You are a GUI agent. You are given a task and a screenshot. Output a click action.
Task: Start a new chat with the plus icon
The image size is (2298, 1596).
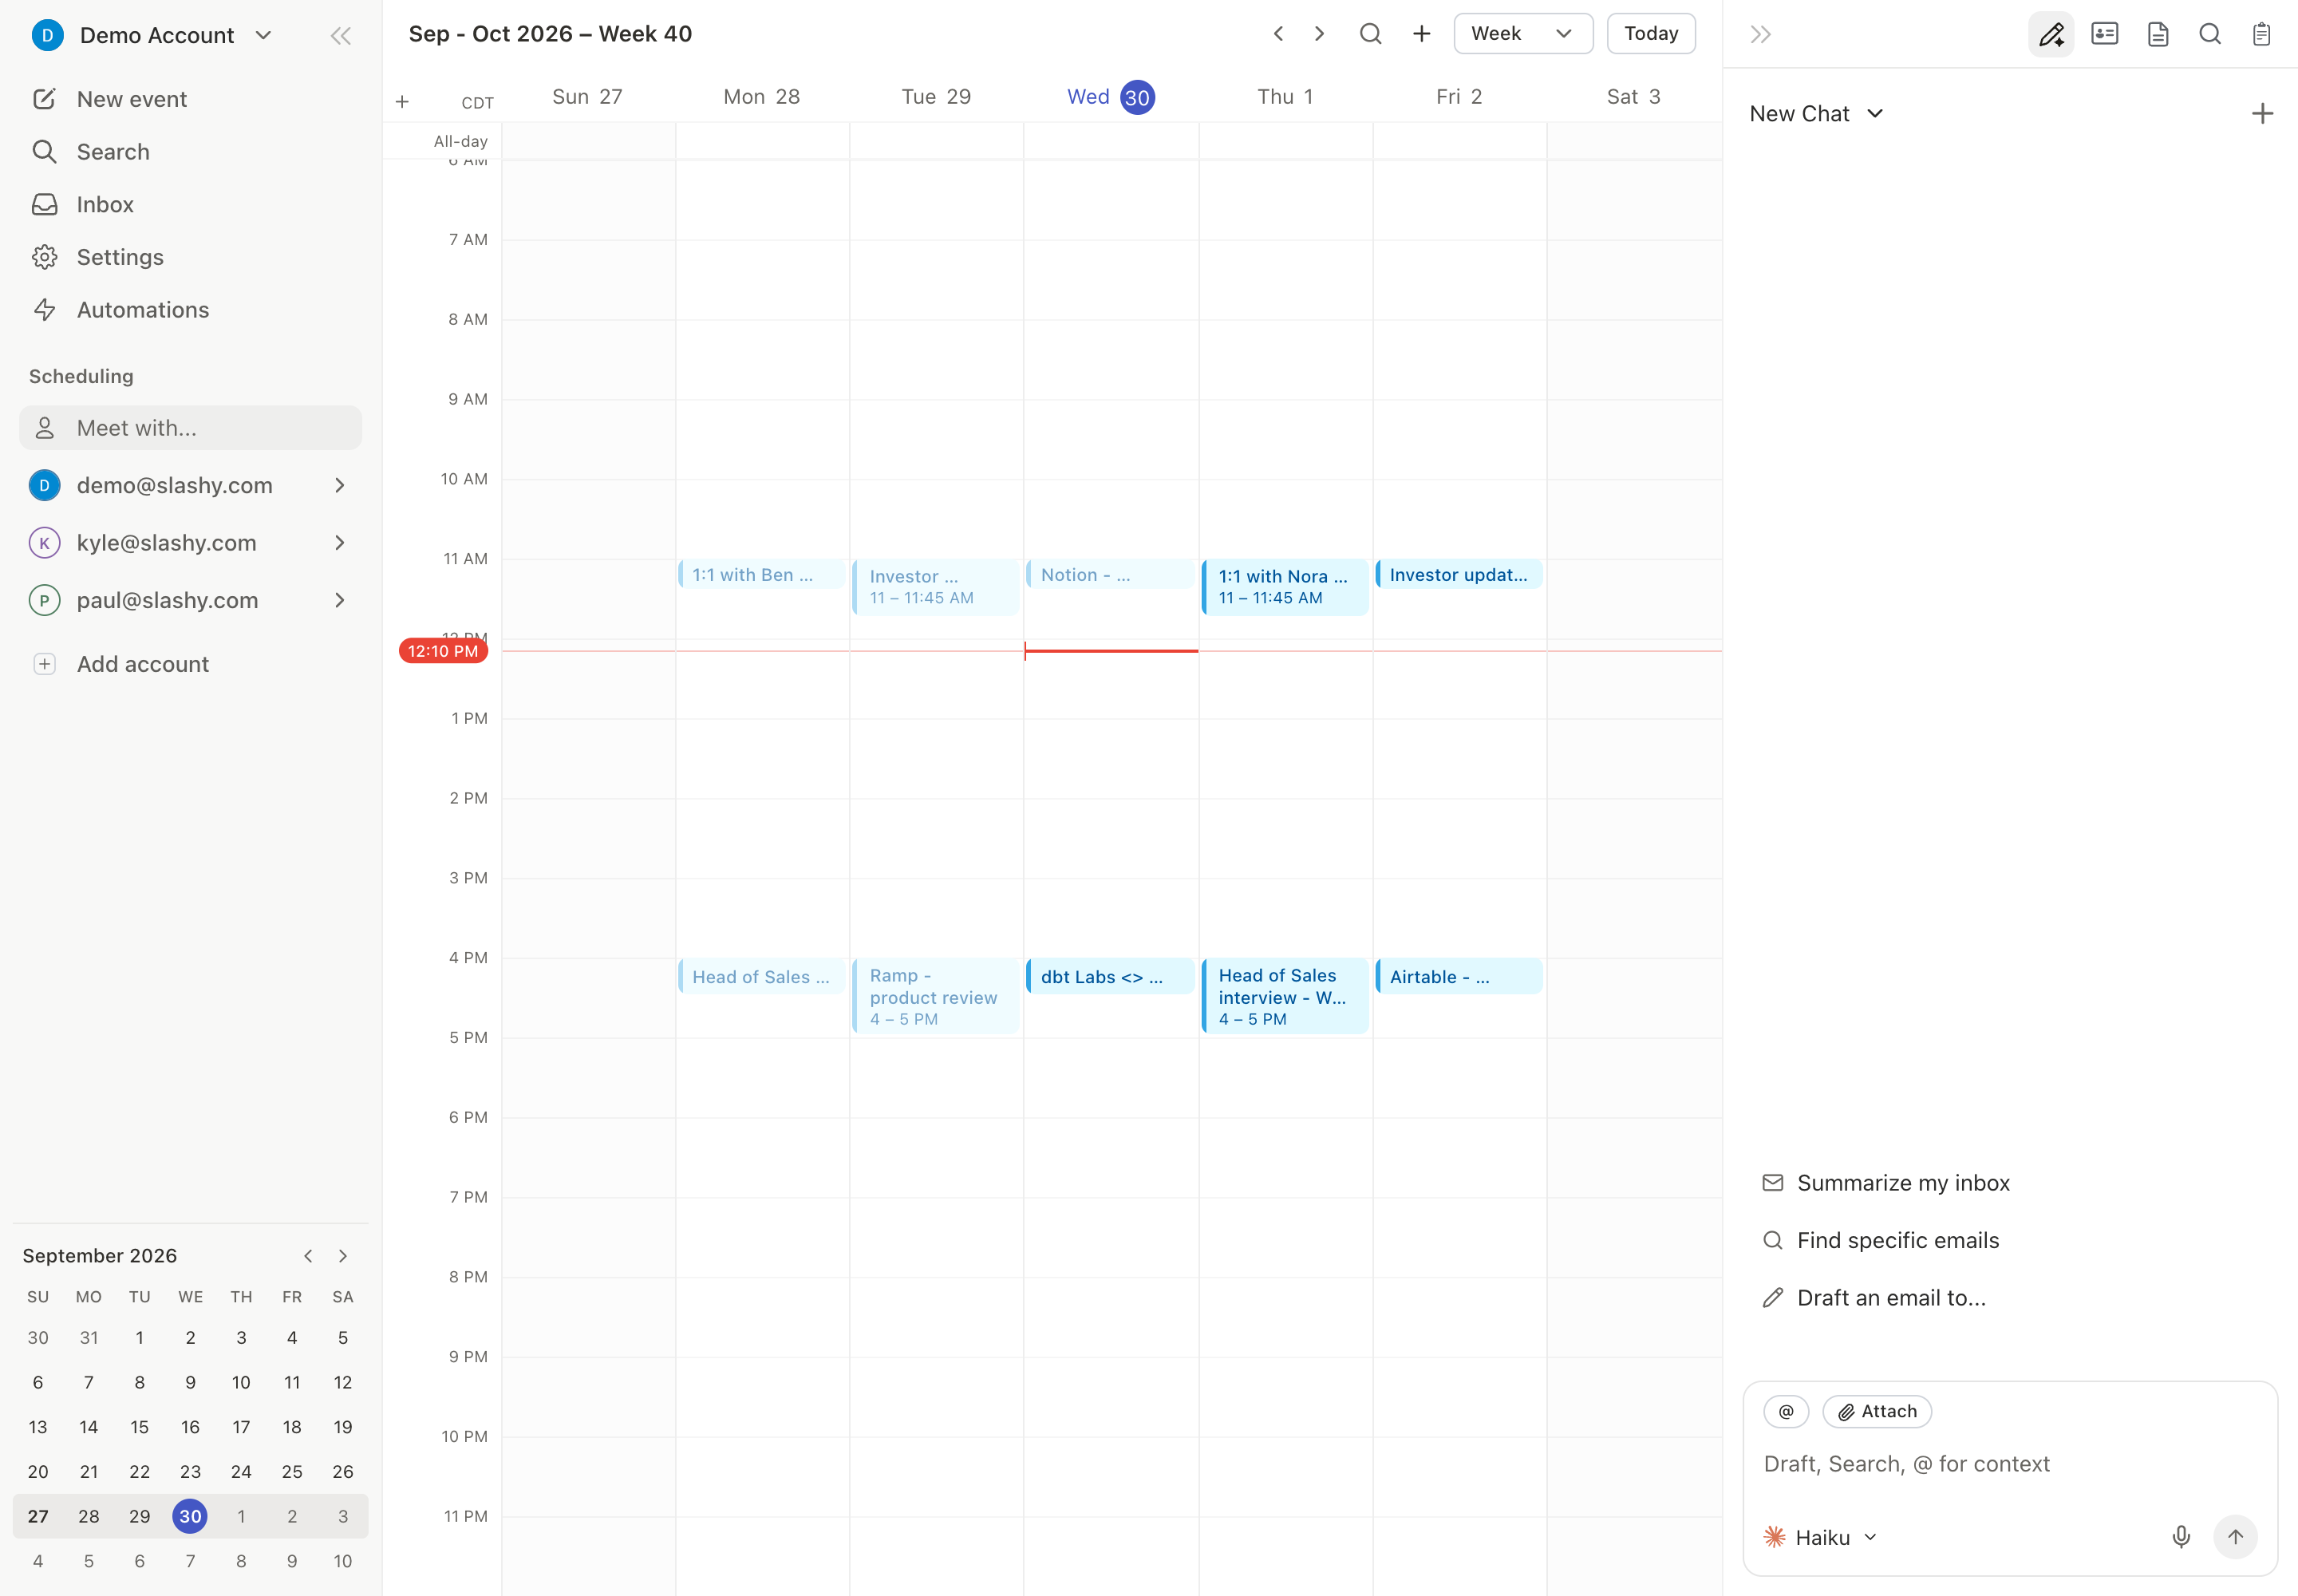2262,114
